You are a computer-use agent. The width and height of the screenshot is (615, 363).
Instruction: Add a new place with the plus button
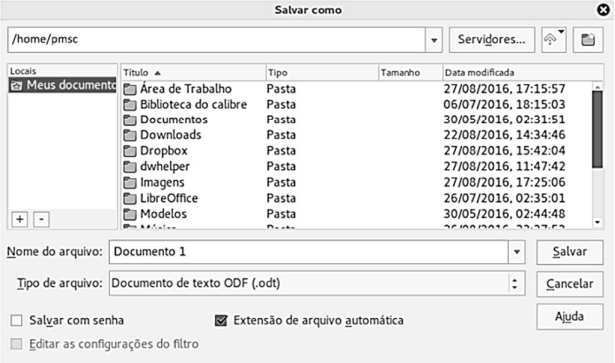(x=20, y=219)
